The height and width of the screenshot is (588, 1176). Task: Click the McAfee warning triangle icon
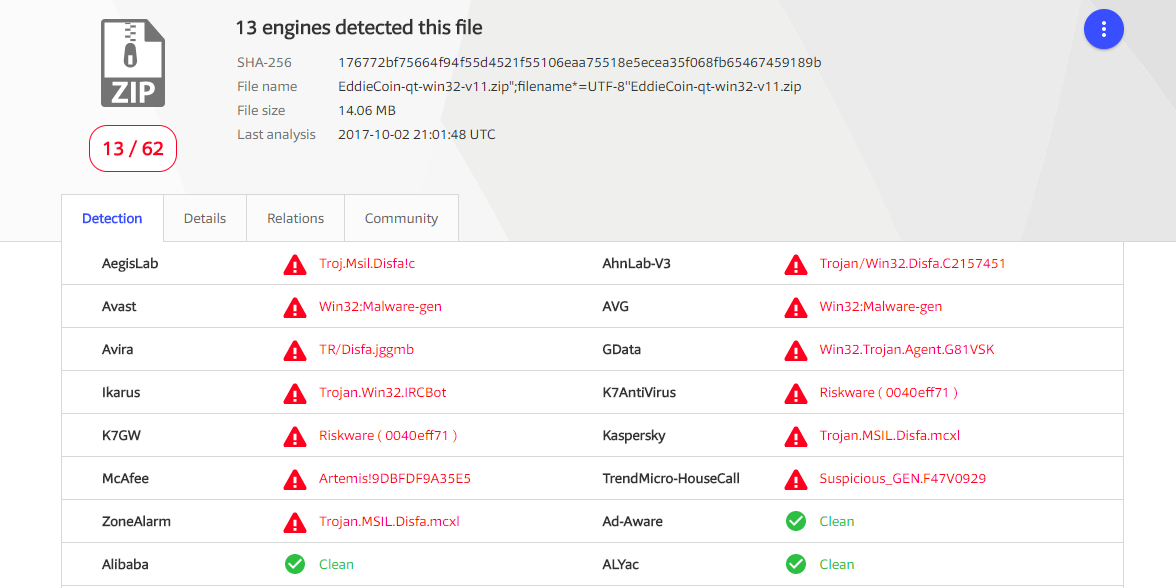295,478
